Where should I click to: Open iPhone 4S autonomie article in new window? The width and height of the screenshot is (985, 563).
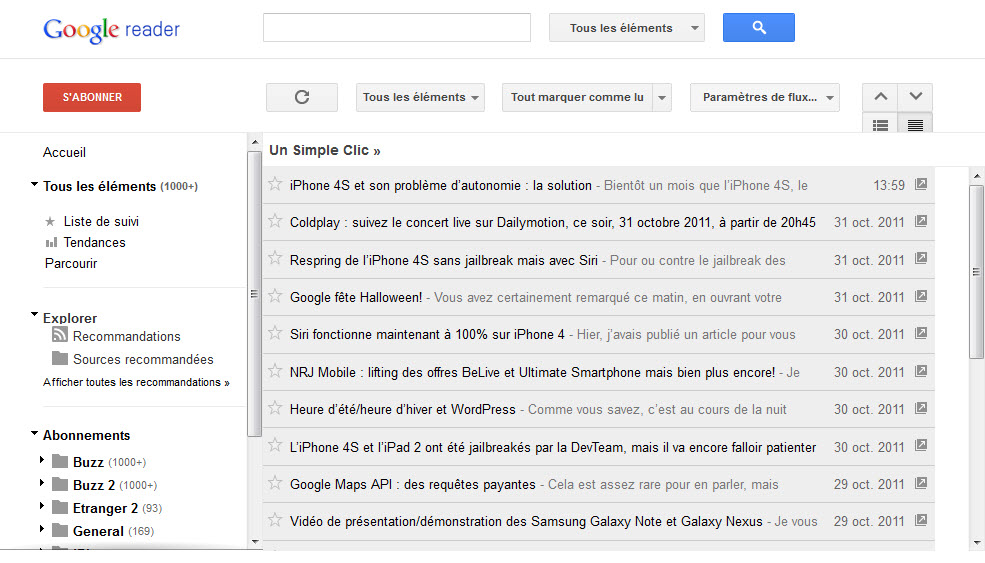click(921, 184)
